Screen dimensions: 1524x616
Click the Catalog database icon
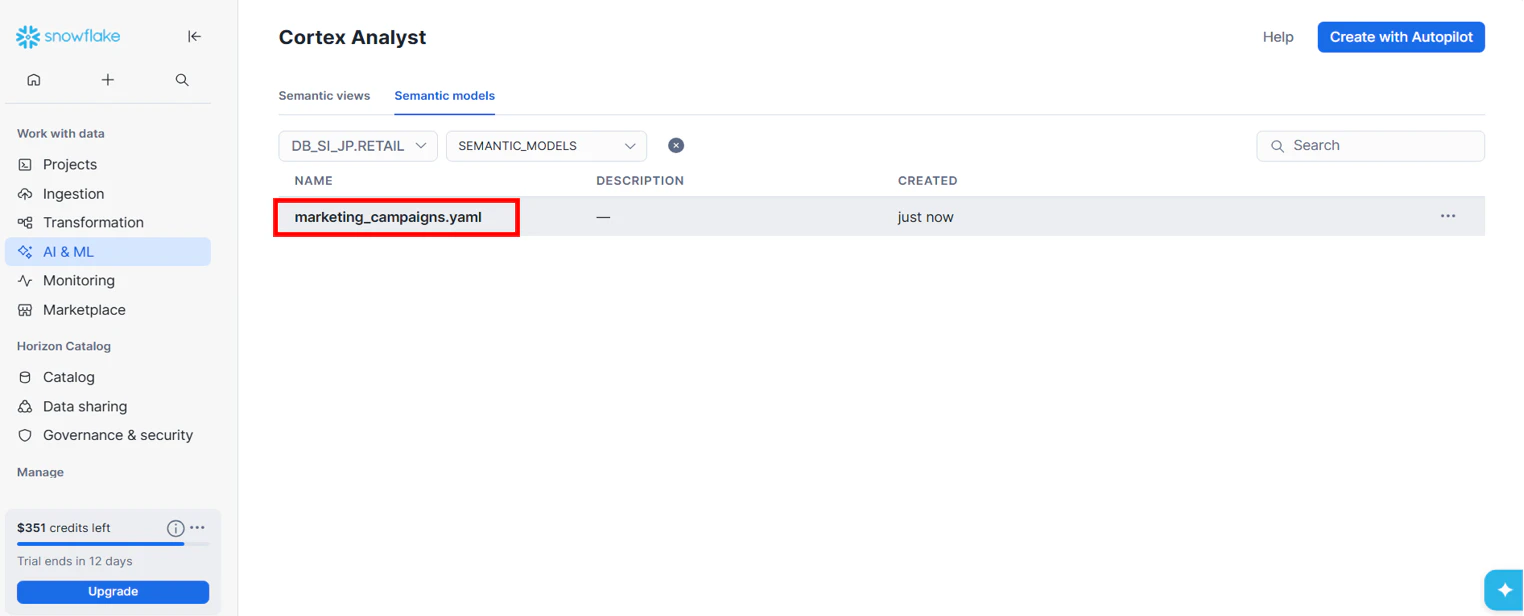(25, 377)
